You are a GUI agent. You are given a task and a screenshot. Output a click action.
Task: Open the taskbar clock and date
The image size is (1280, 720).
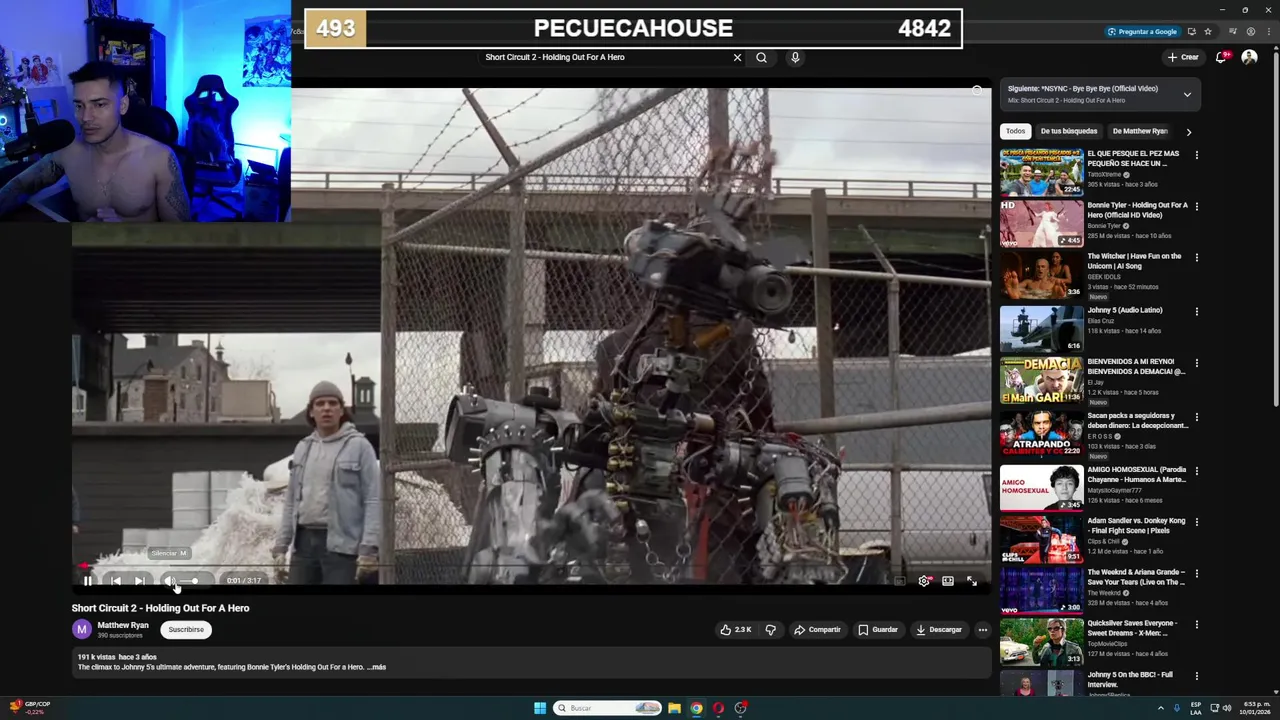tap(1255, 708)
